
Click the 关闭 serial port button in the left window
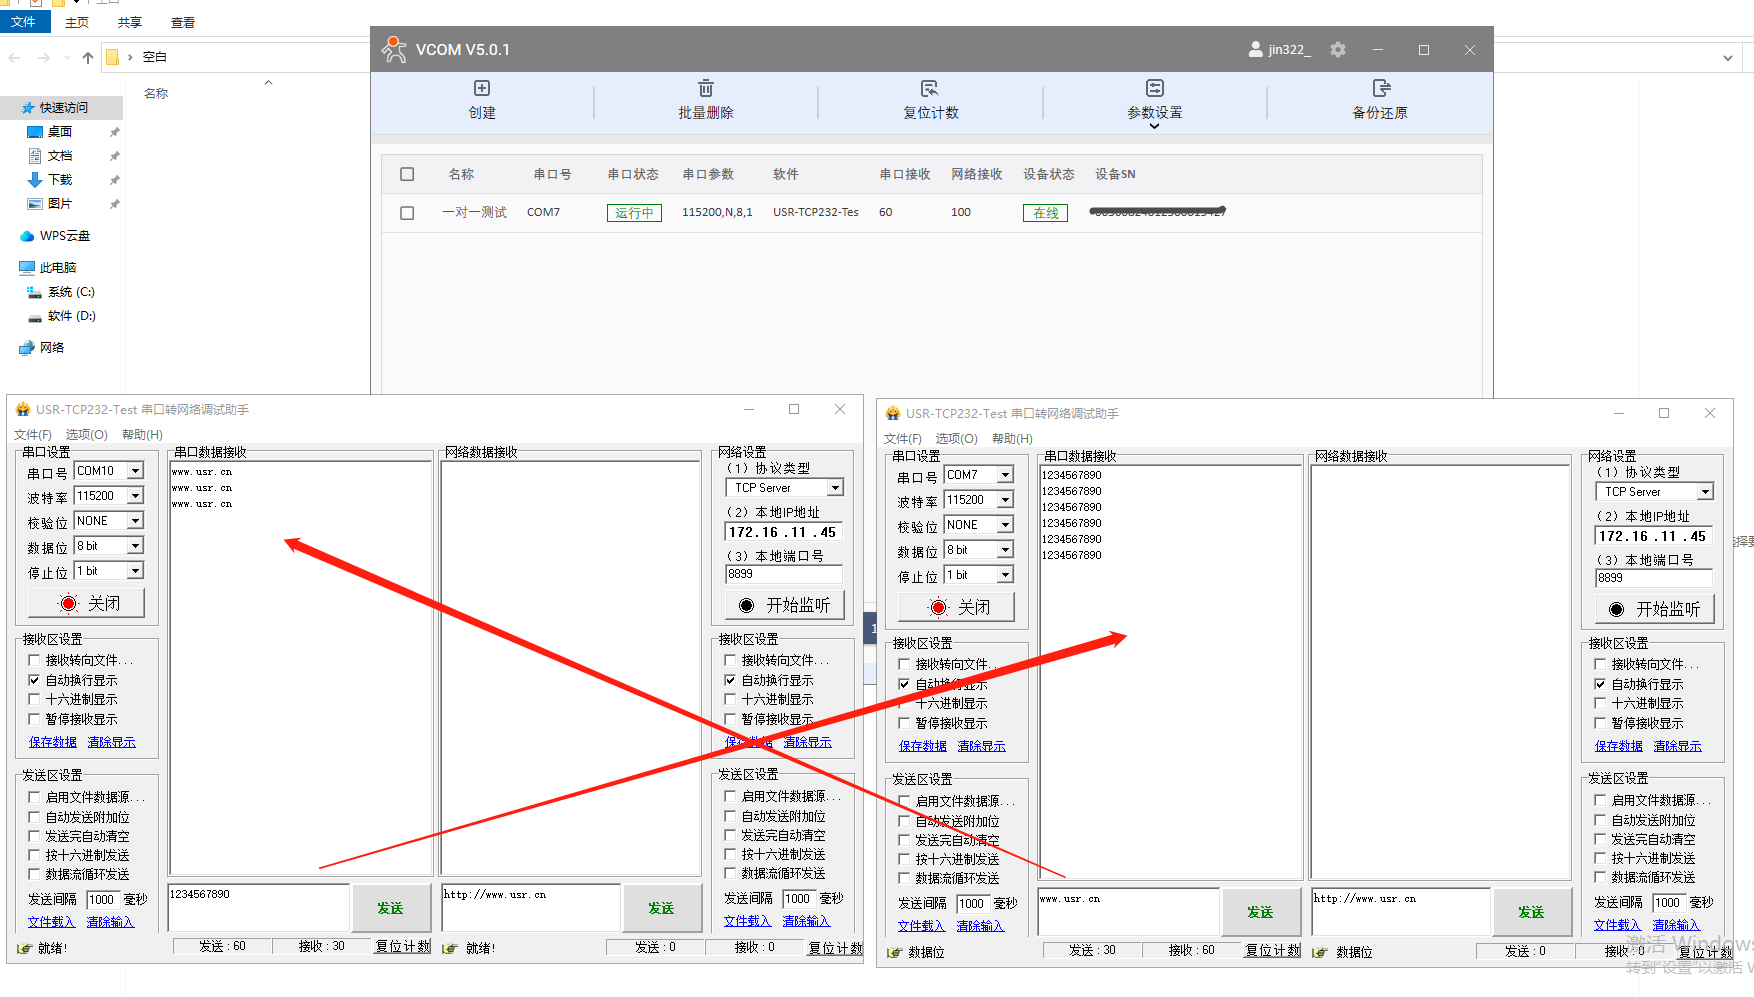87,603
